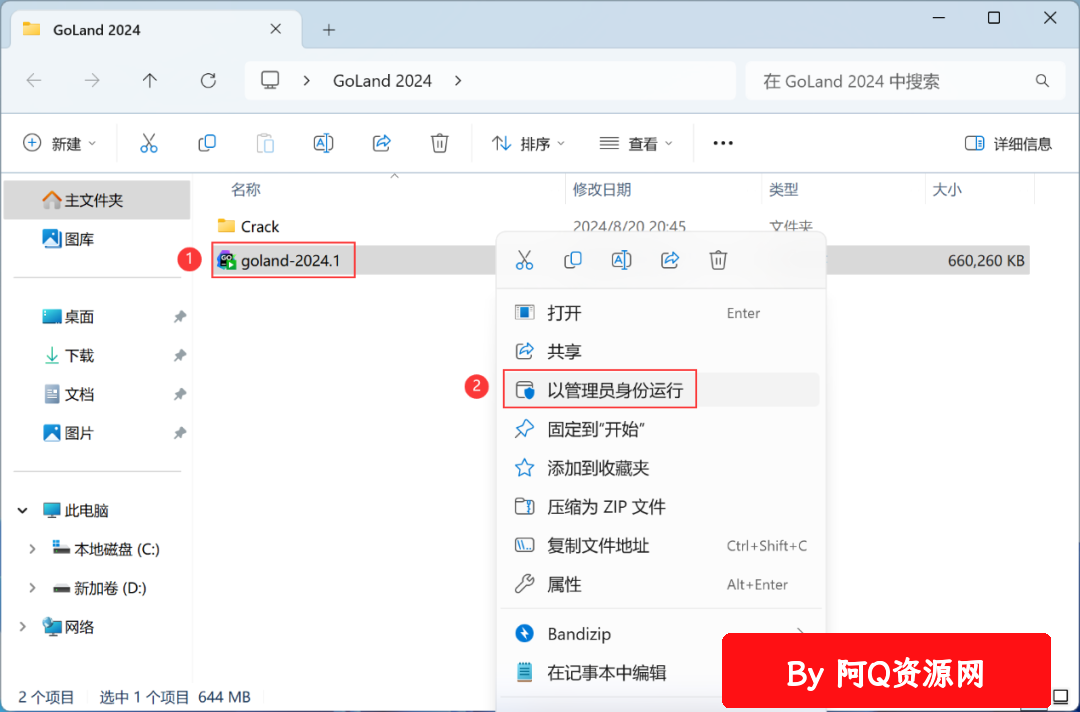Open the 新建 dropdown
Image resolution: width=1080 pixels, height=712 pixels.
point(59,143)
